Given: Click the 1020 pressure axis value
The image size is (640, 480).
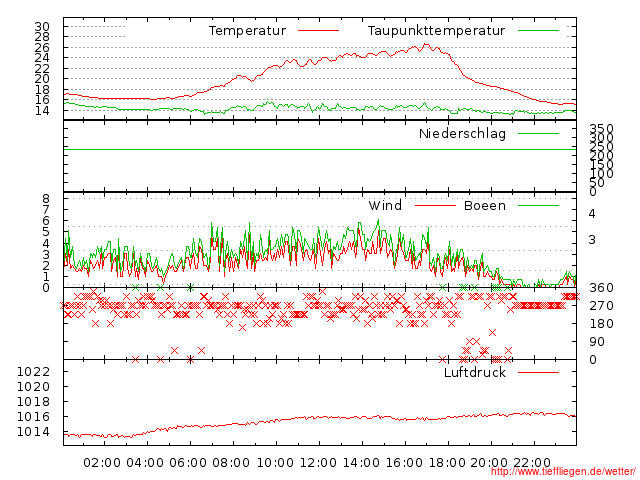Looking at the screenshot, I should click(x=33, y=387).
